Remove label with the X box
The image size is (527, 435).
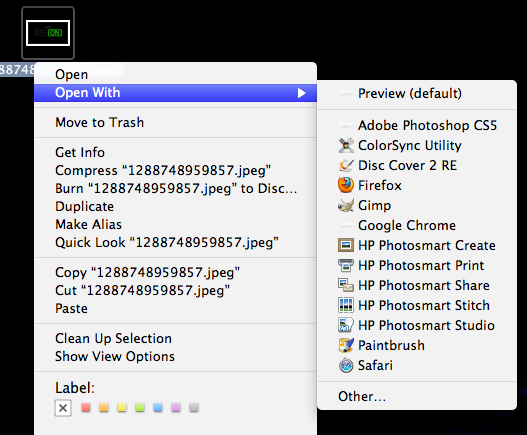pyautogui.click(x=63, y=408)
